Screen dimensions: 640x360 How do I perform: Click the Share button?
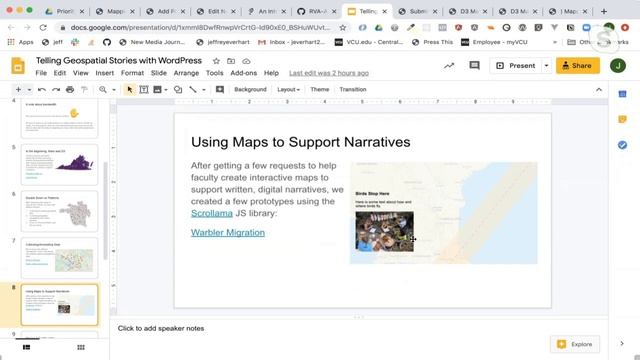click(578, 66)
